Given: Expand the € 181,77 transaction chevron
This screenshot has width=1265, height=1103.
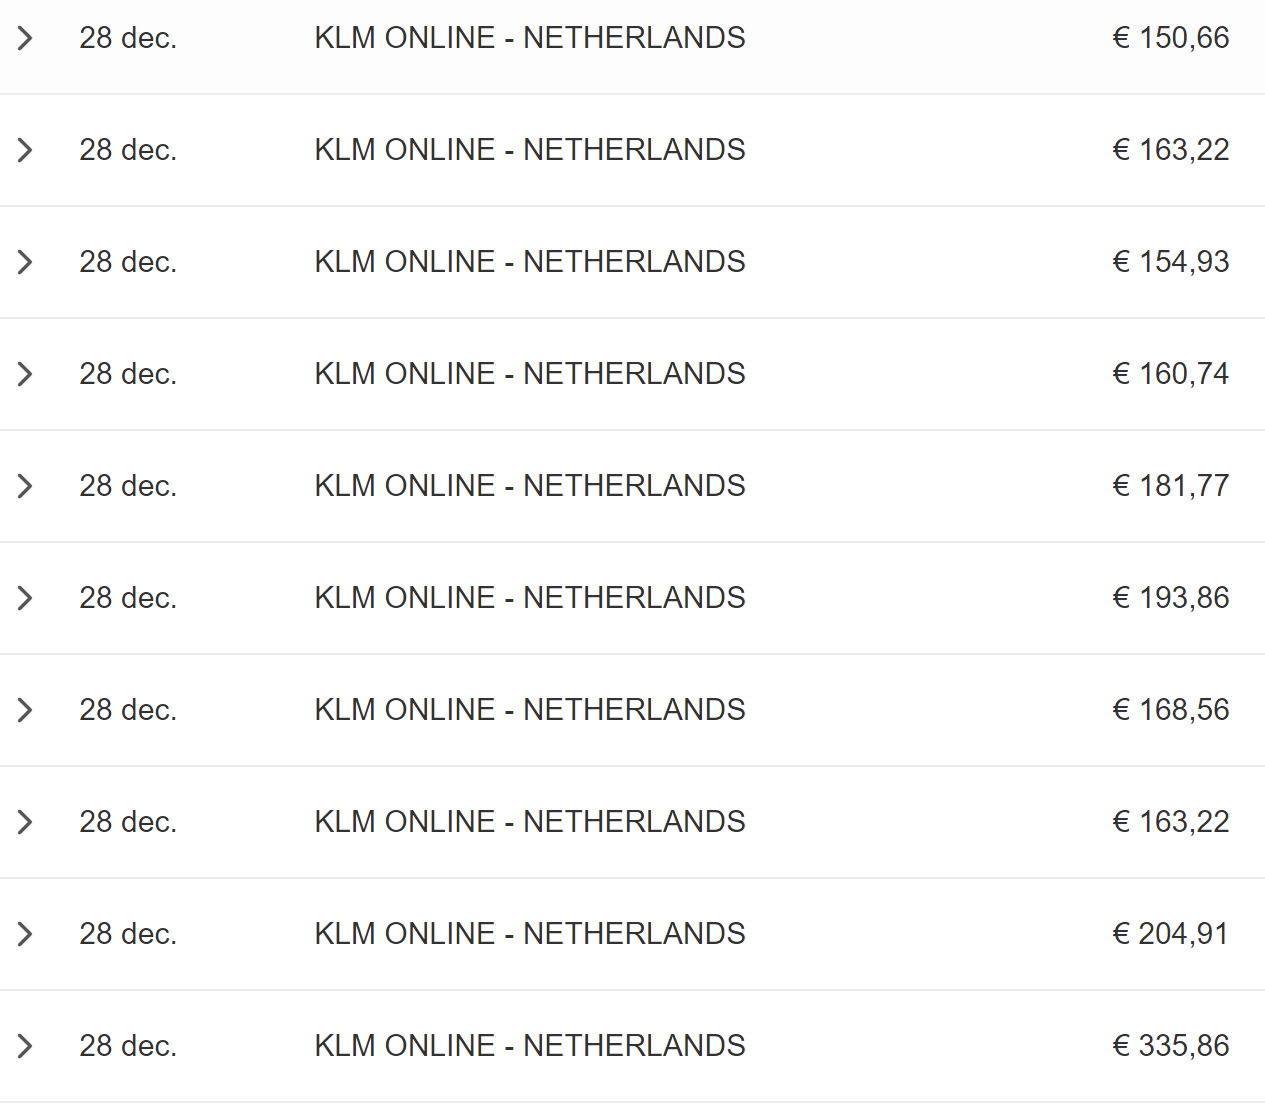Looking at the screenshot, I should coord(26,486).
